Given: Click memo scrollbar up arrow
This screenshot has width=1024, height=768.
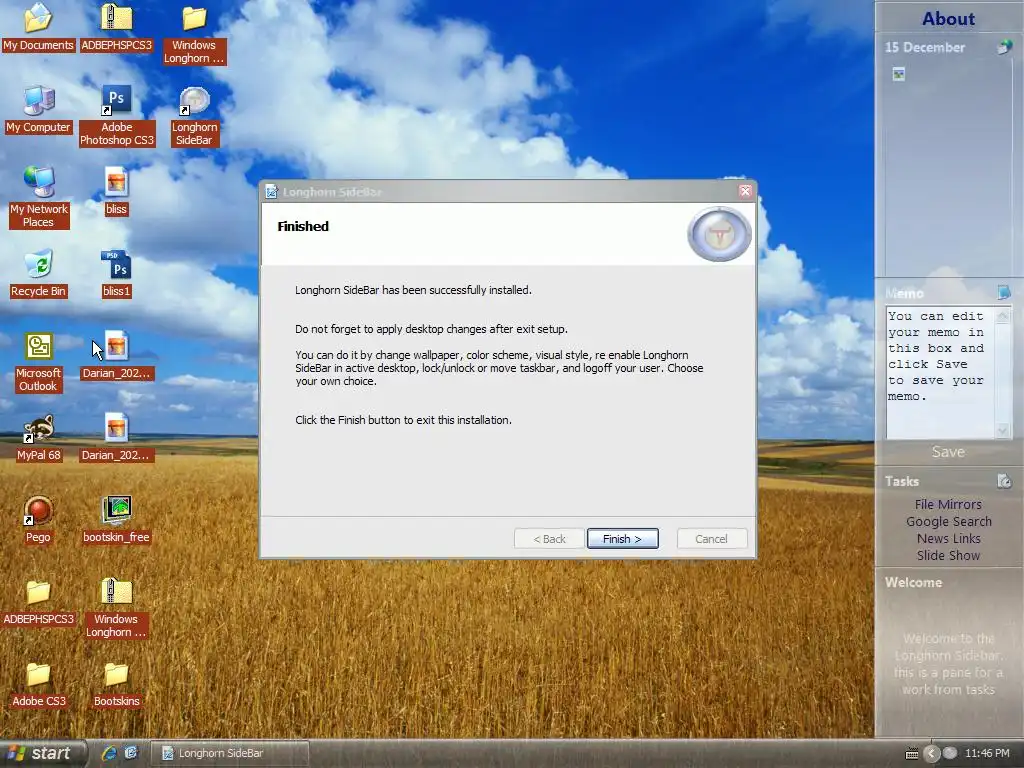Looking at the screenshot, I should pos(1002,315).
